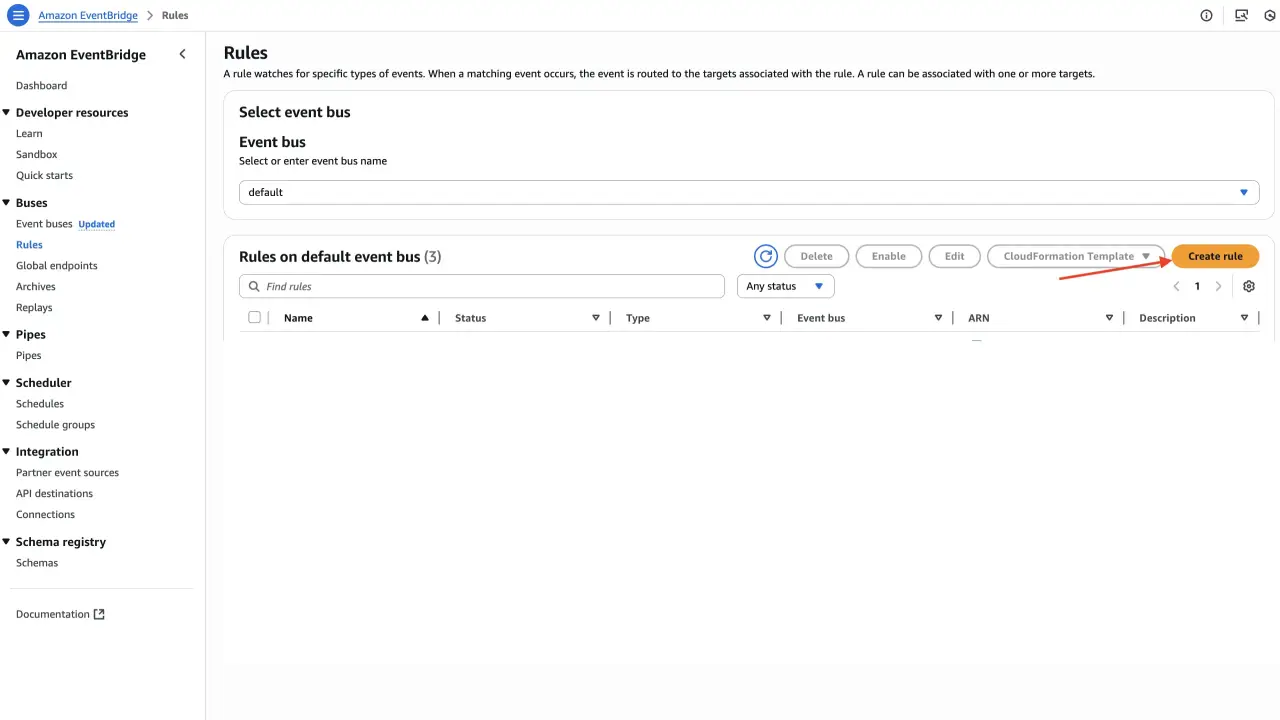Open Replays in the sidebar
The image size is (1280, 720).
tap(34, 308)
